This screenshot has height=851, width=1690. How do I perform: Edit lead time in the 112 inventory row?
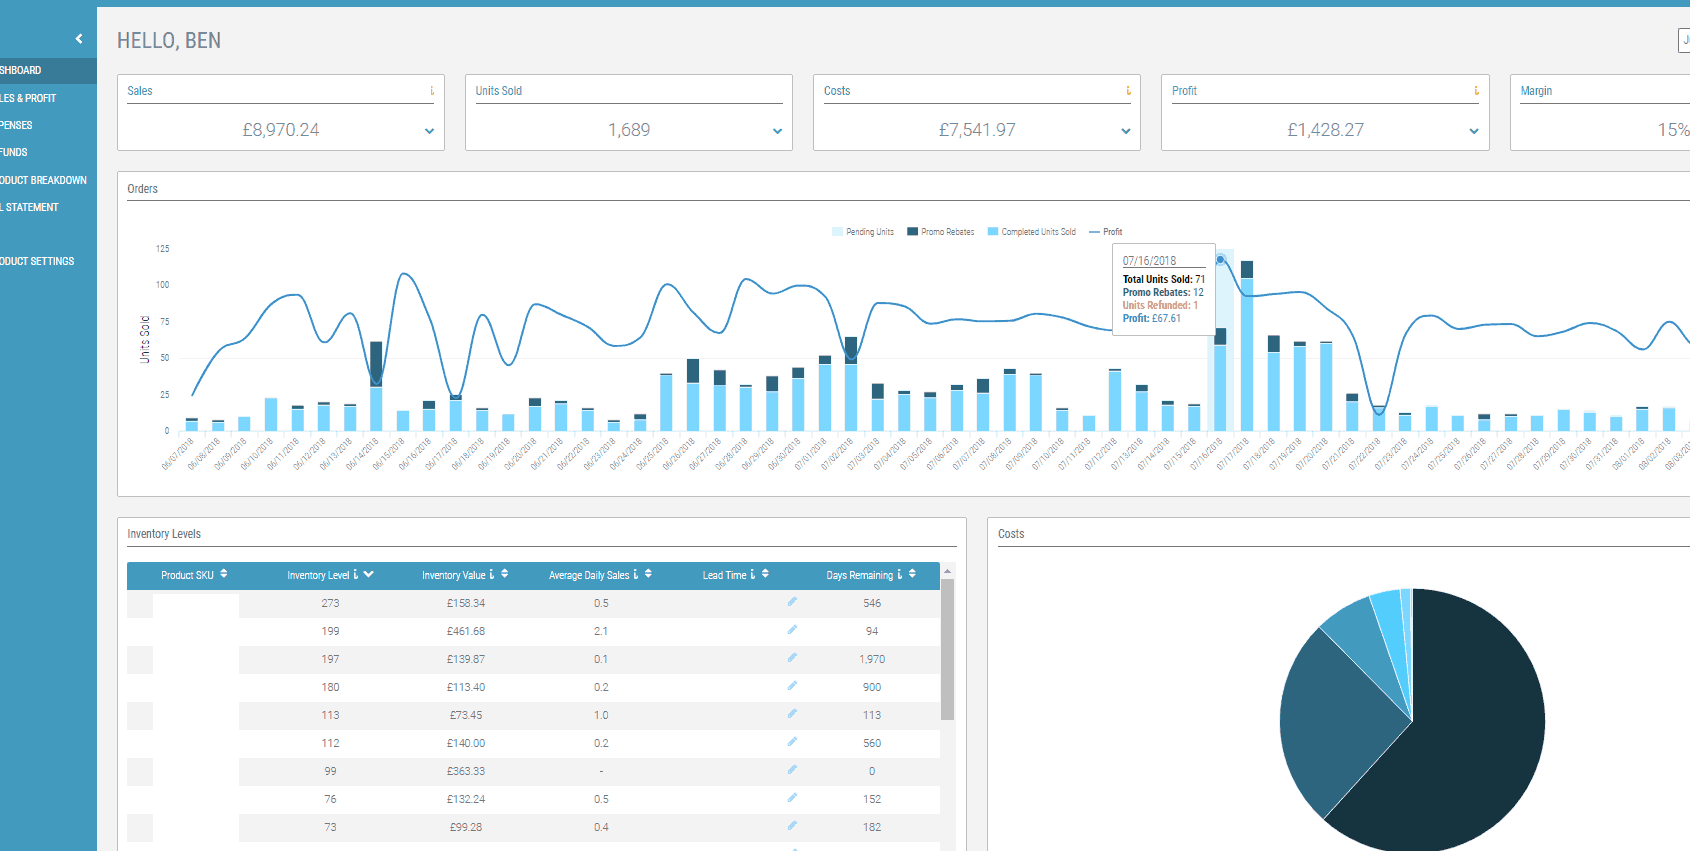(792, 742)
